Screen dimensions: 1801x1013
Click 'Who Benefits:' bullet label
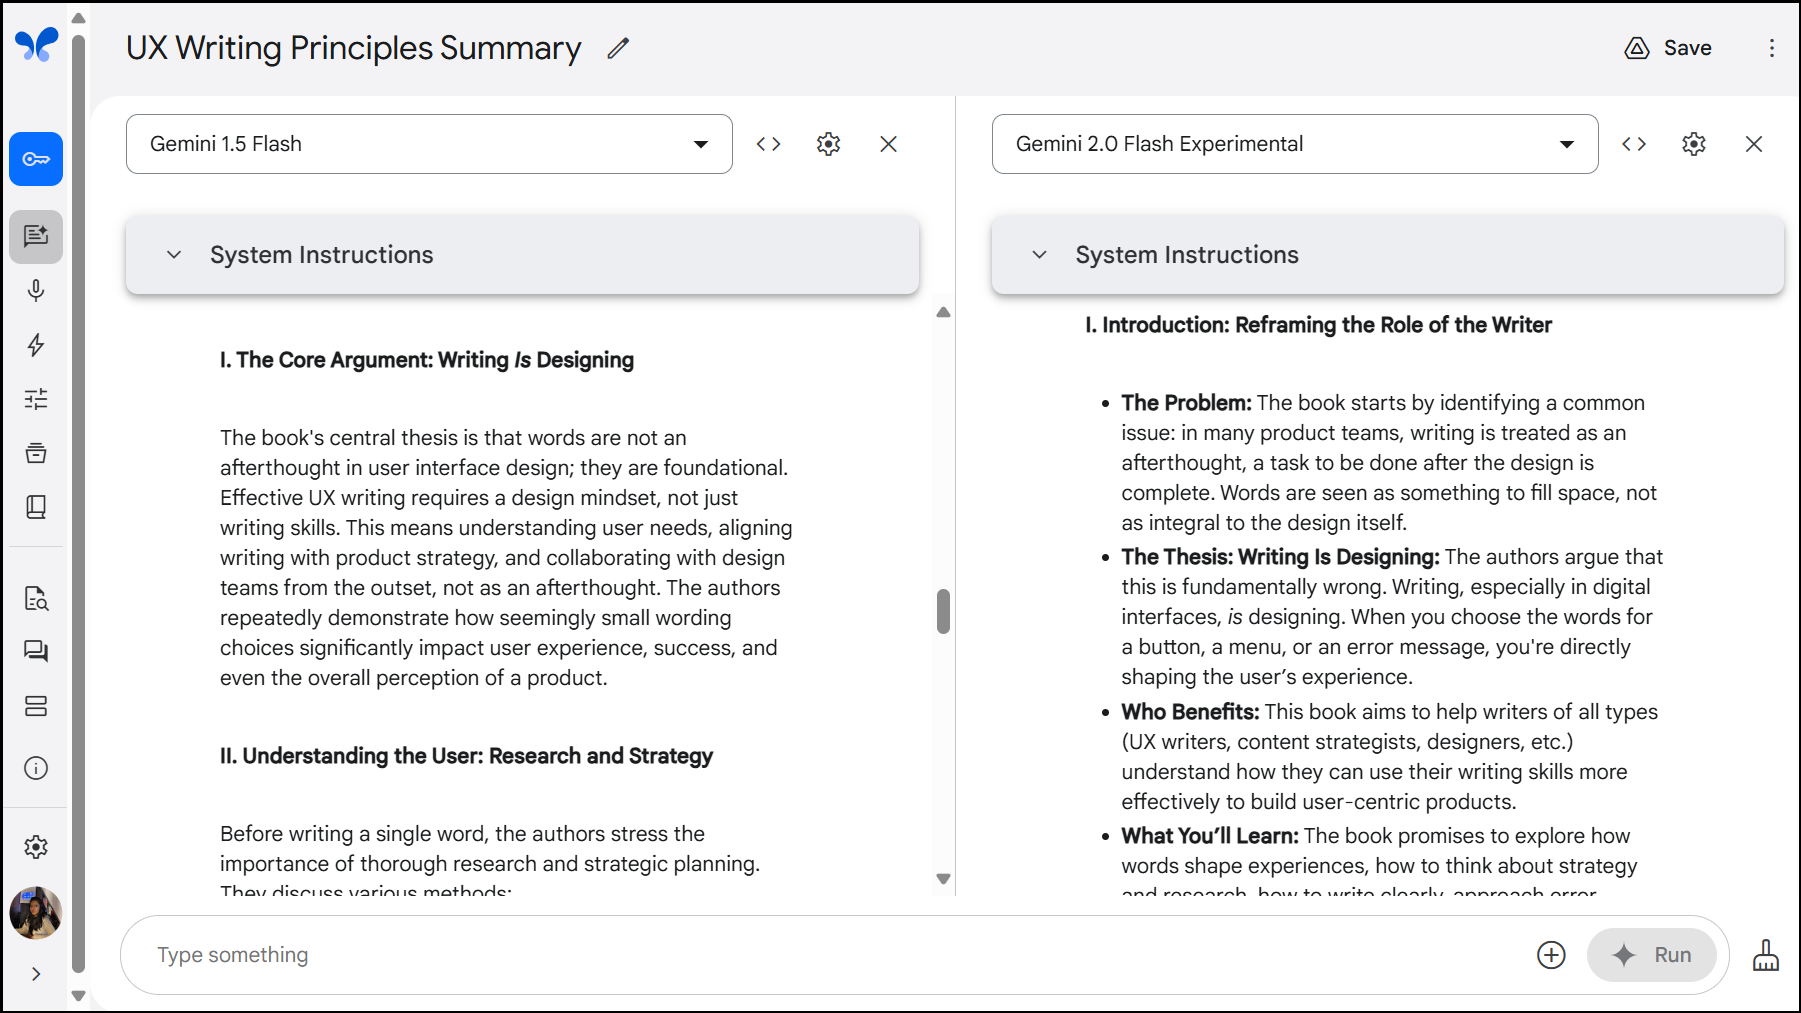click(1190, 712)
